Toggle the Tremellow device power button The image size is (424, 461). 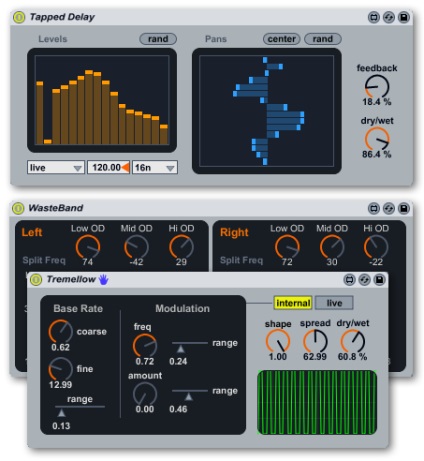36,280
